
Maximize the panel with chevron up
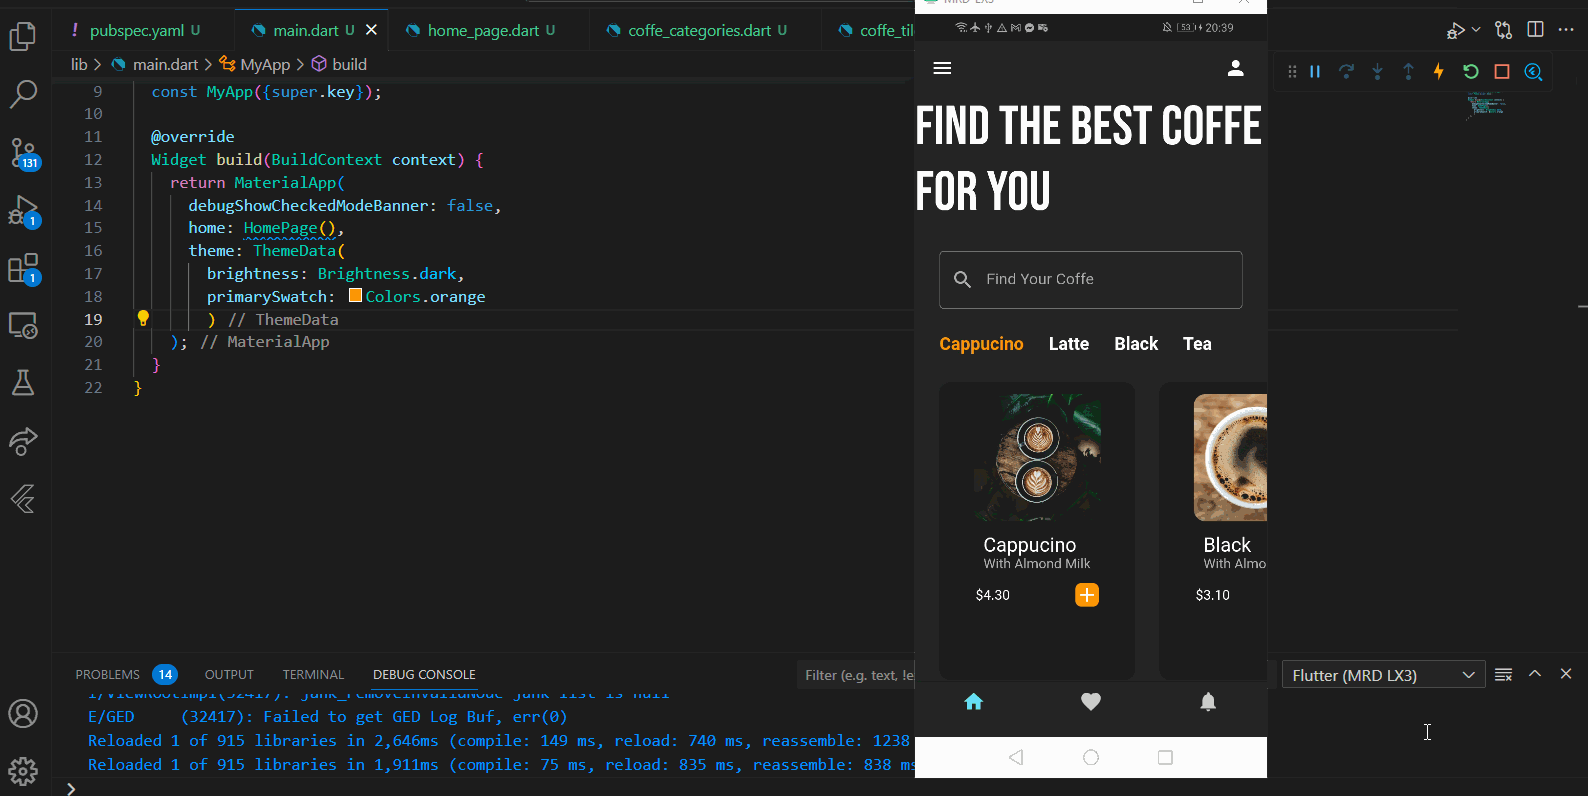[x=1535, y=674]
